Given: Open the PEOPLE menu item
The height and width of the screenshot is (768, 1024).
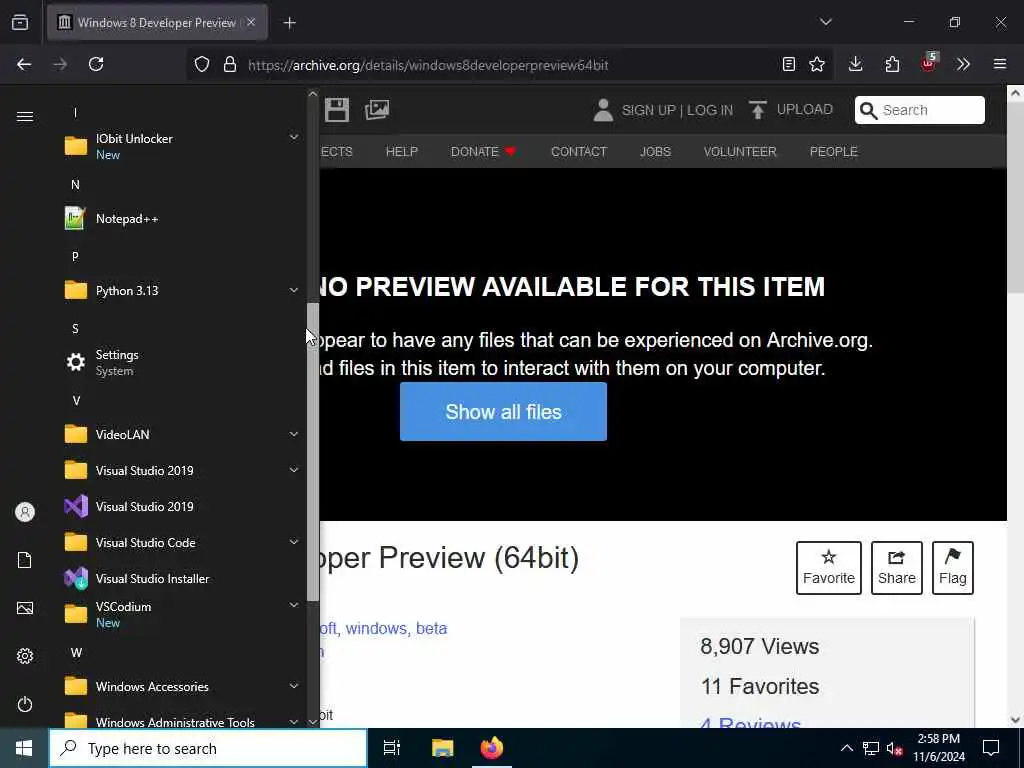Looking at the screenshot, I should (x=833, y=152).
